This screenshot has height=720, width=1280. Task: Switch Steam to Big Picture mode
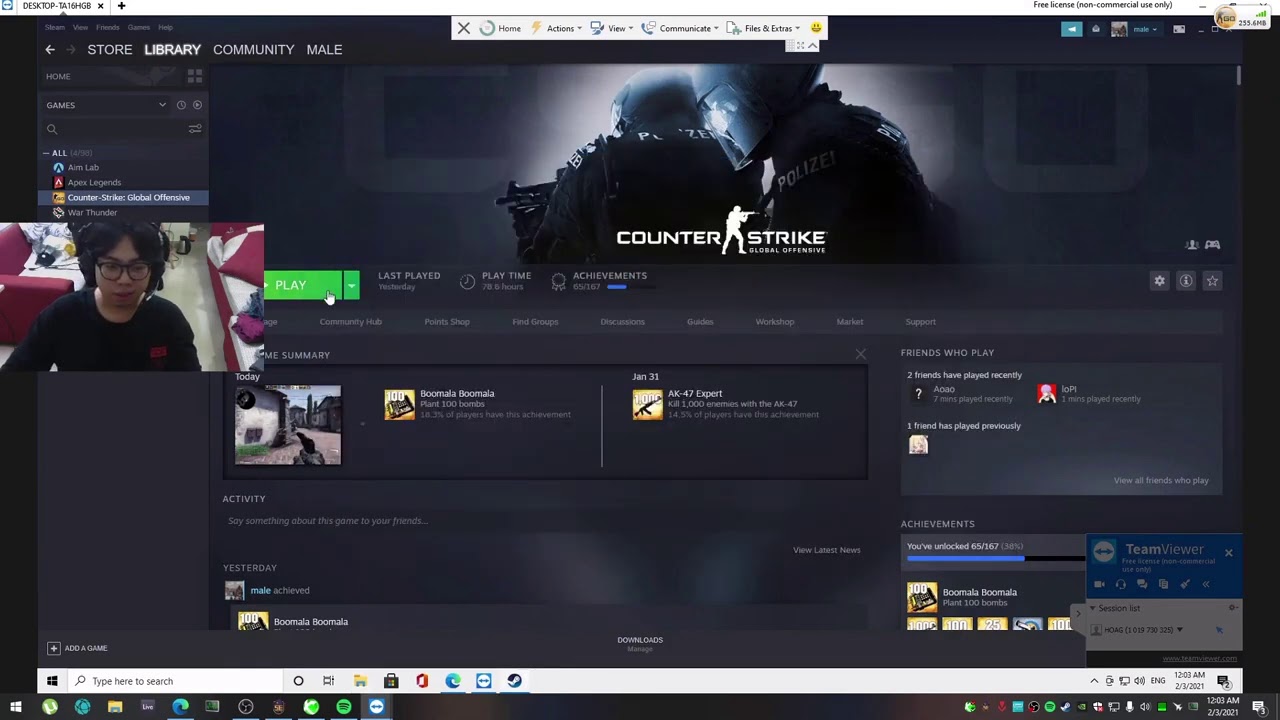click(1179, 29)
